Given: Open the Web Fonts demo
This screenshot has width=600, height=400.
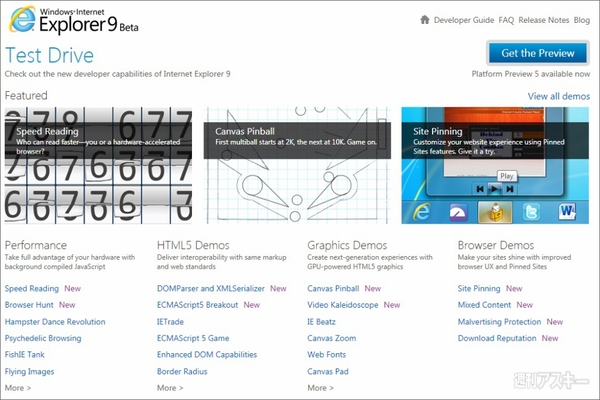Looking at the screenshot, I should pyautogui.click(x=326, y=354).
